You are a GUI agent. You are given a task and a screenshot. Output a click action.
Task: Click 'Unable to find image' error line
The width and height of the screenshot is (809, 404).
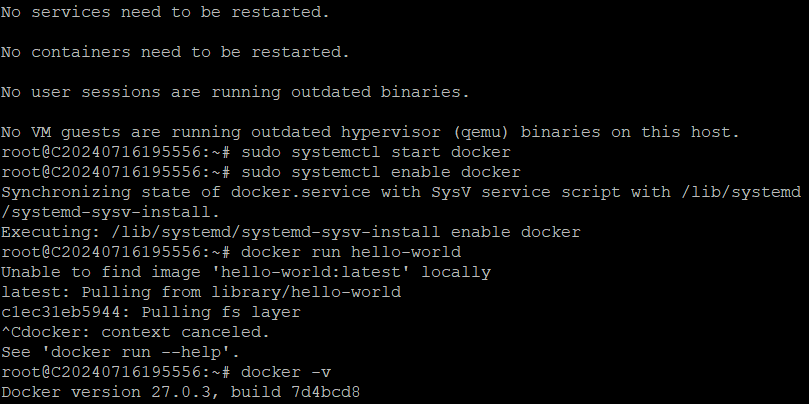(246, 272)
